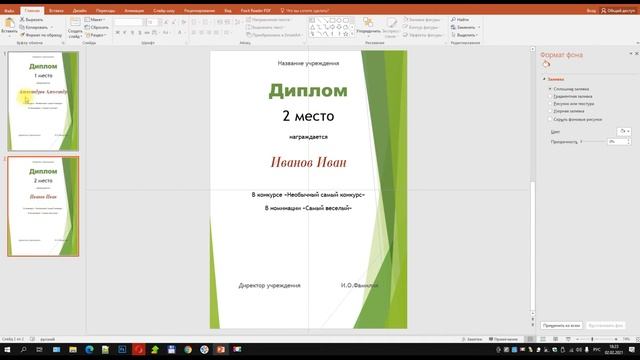Collapse the Fill (Заливка) section
Viewport: 640px width, 360px height.
click(x=544, y=79)
